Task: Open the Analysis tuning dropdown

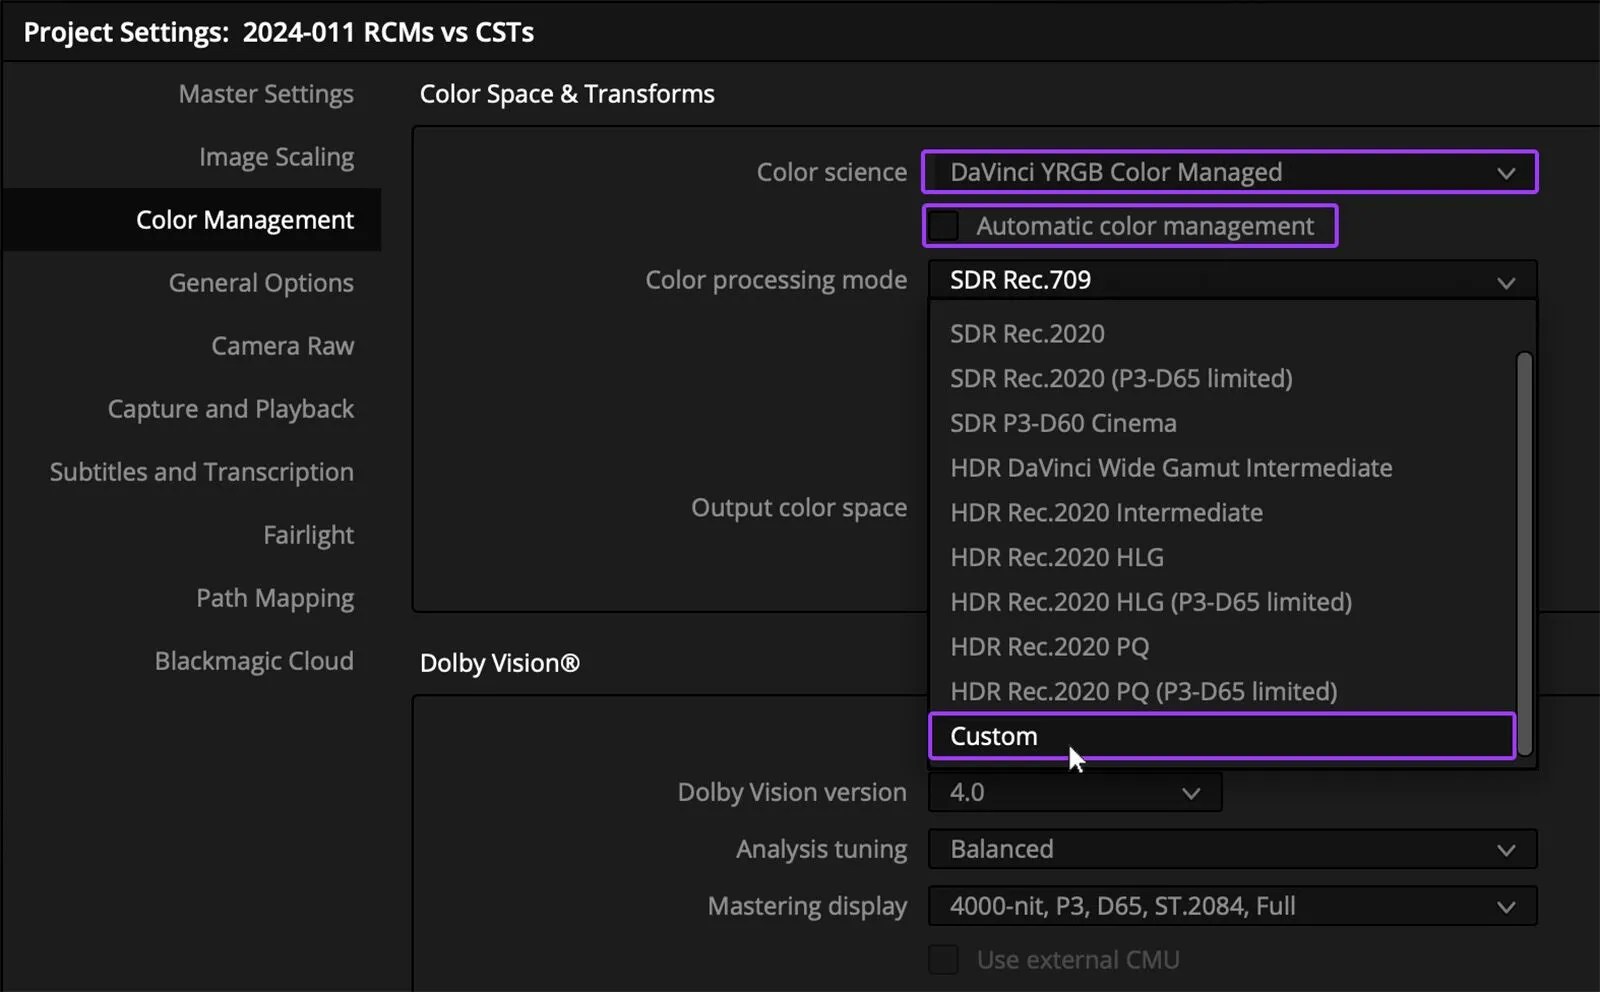Action: point(1232,849)
